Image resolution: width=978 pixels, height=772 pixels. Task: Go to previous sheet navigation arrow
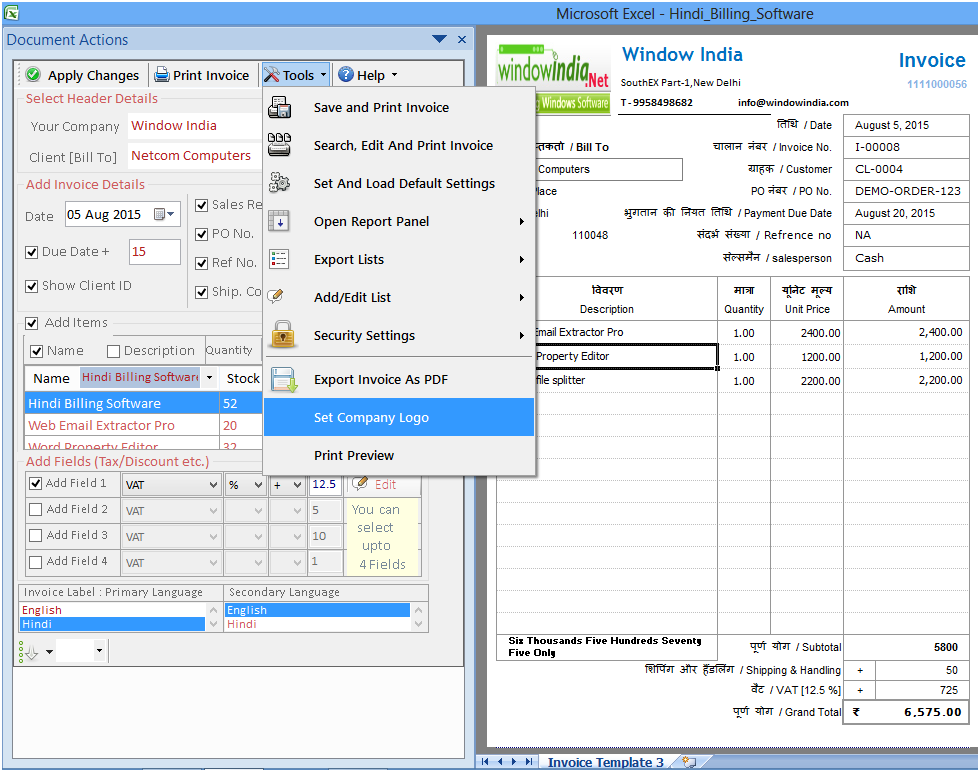500,761
